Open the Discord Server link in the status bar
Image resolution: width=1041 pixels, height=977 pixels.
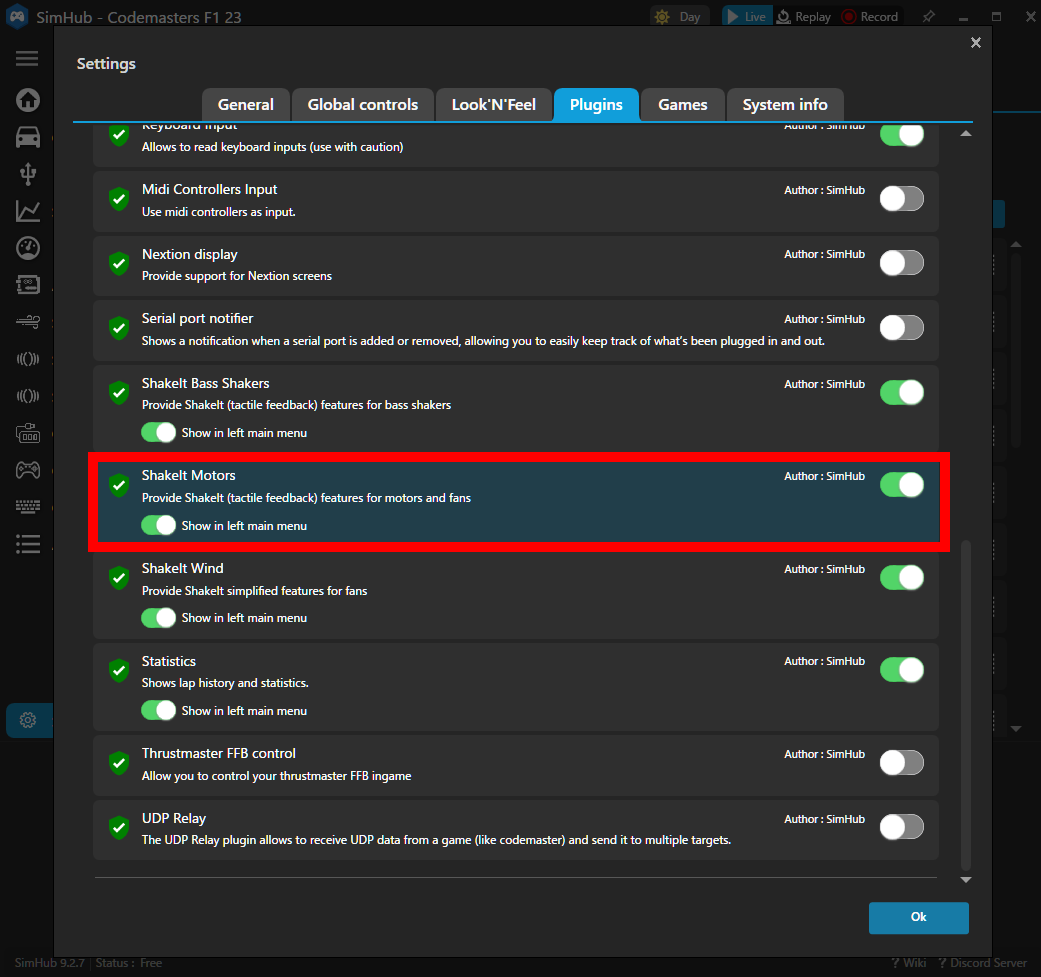(983, 963)
